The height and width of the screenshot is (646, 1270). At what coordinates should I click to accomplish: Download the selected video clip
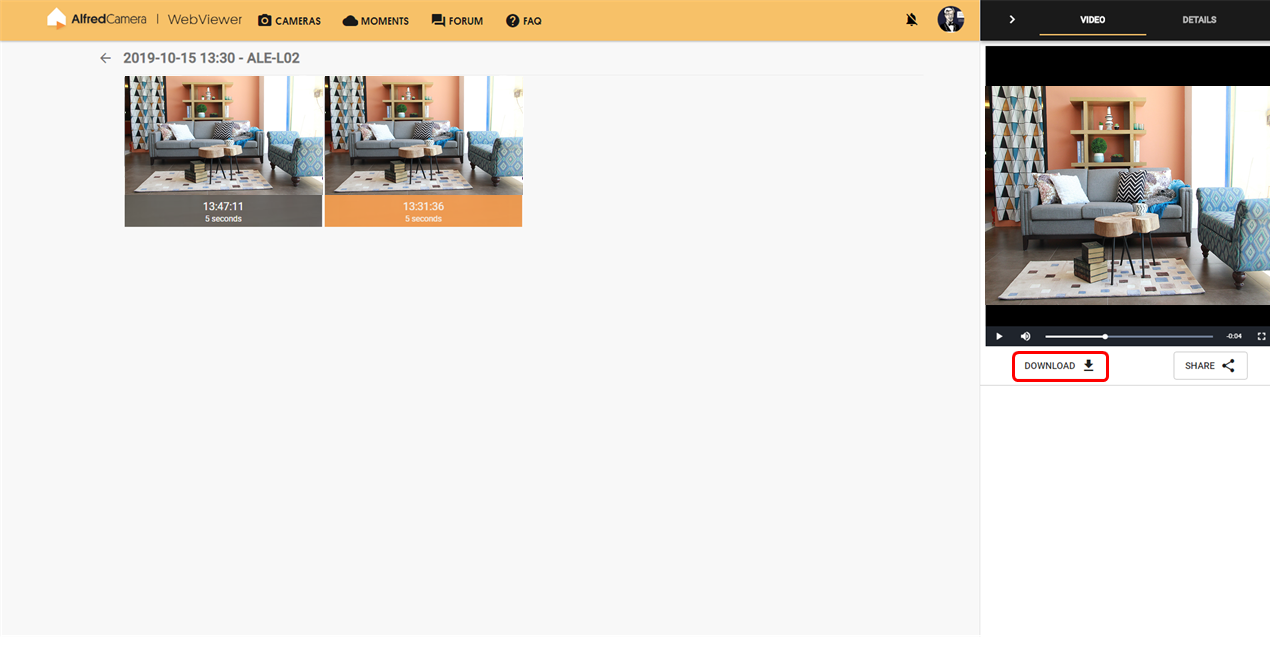1060,366
